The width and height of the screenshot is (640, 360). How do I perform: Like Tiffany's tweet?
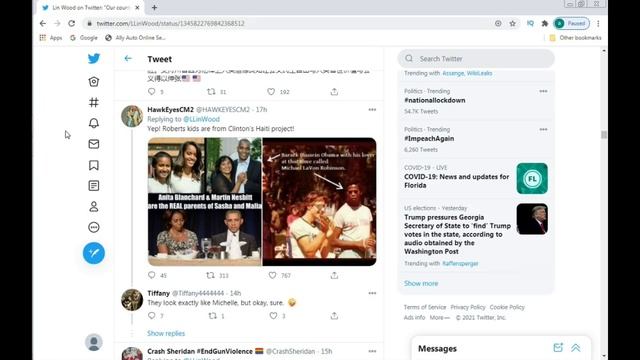tap(273, 316)
